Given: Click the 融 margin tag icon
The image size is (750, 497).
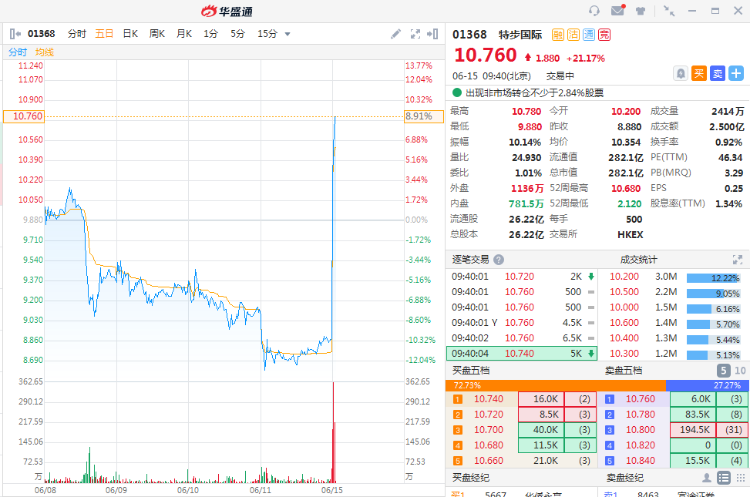Looking at the screenshot, I should (558, 34).
